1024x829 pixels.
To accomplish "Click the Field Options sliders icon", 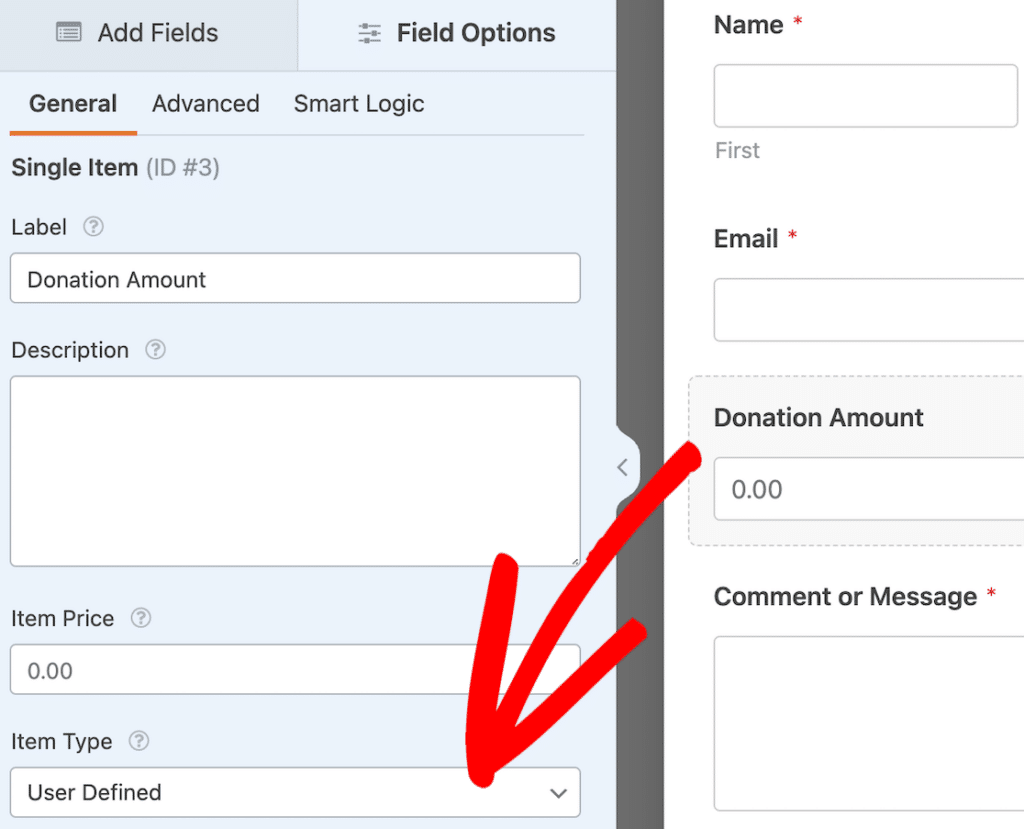I will pyautogui.click(x=370, y=32).
